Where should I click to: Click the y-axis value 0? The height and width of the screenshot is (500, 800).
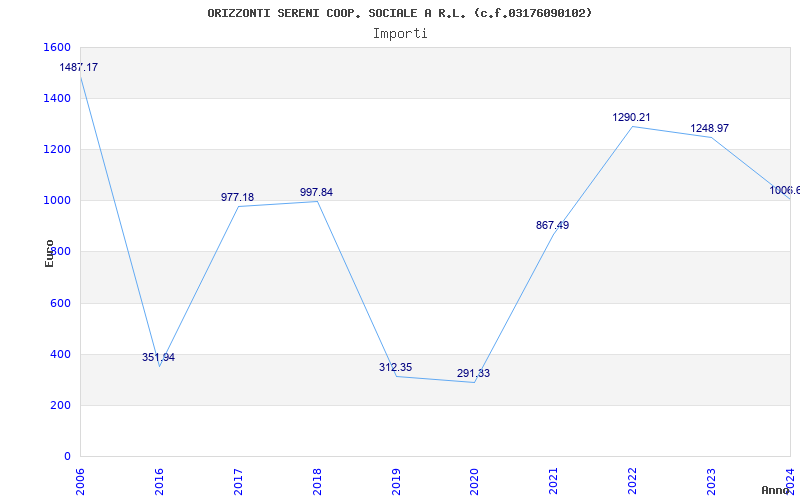pos(67,456)
